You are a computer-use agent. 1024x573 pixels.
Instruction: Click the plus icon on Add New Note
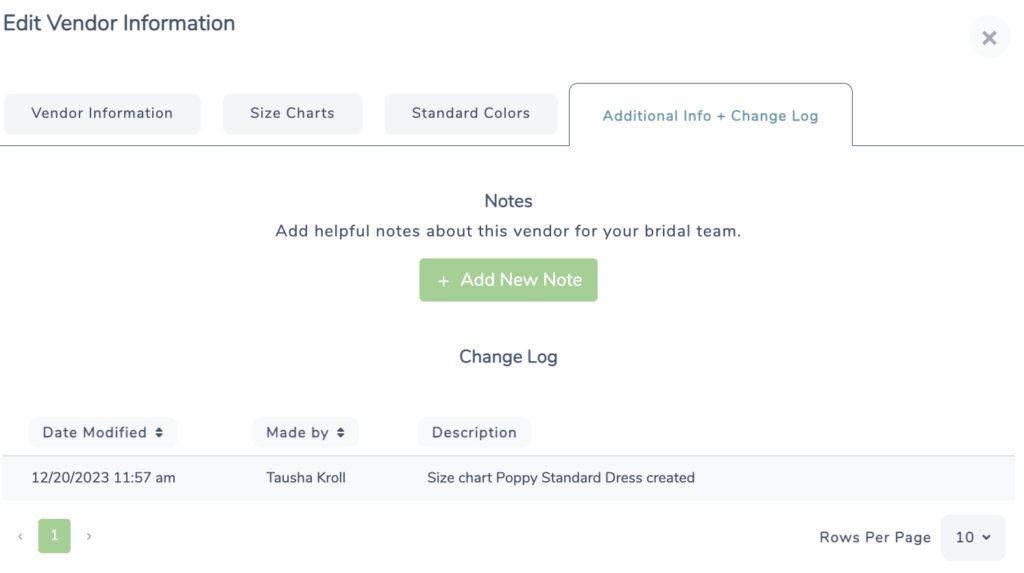point(443,281)
